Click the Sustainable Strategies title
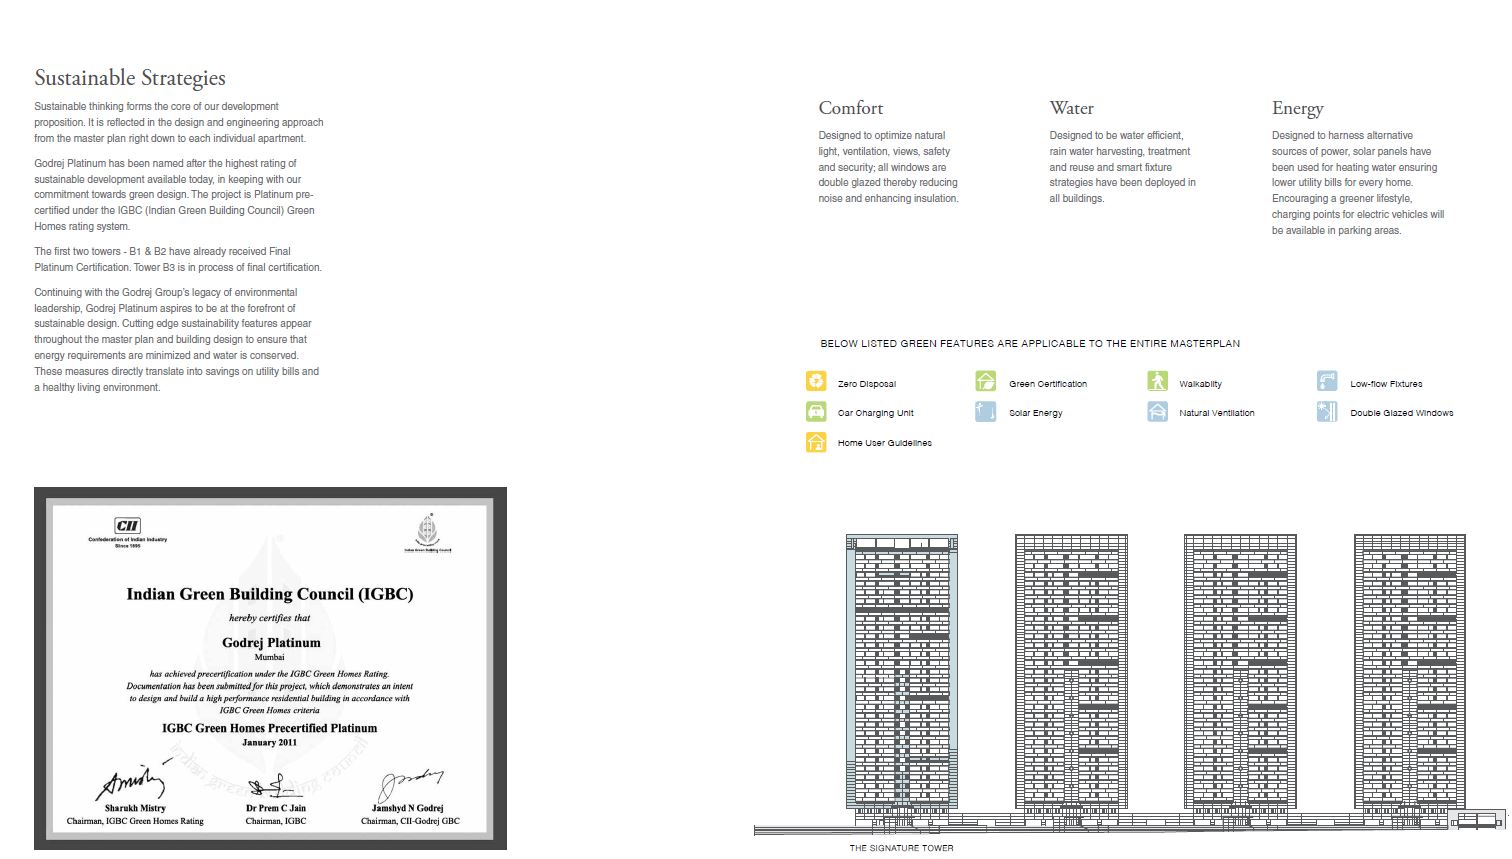The height and width of the screenshot is (859, 1512). pos(130,77)
